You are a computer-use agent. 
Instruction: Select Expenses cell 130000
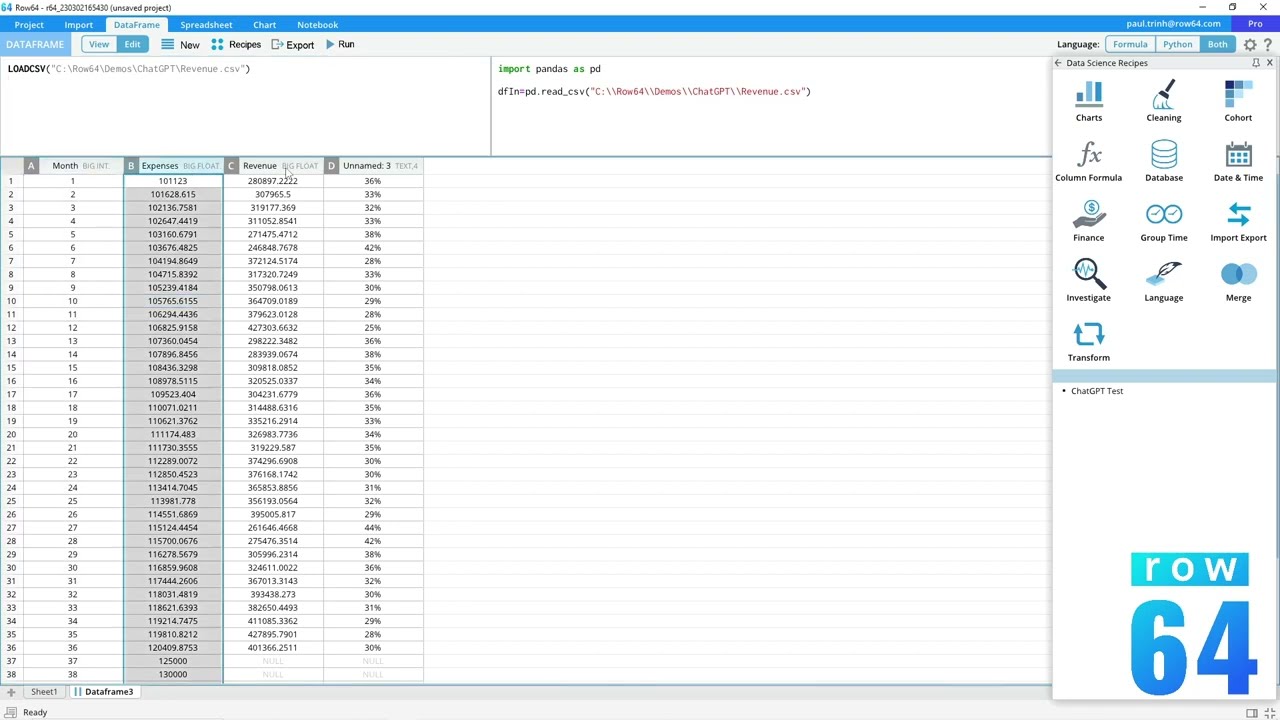173,674
